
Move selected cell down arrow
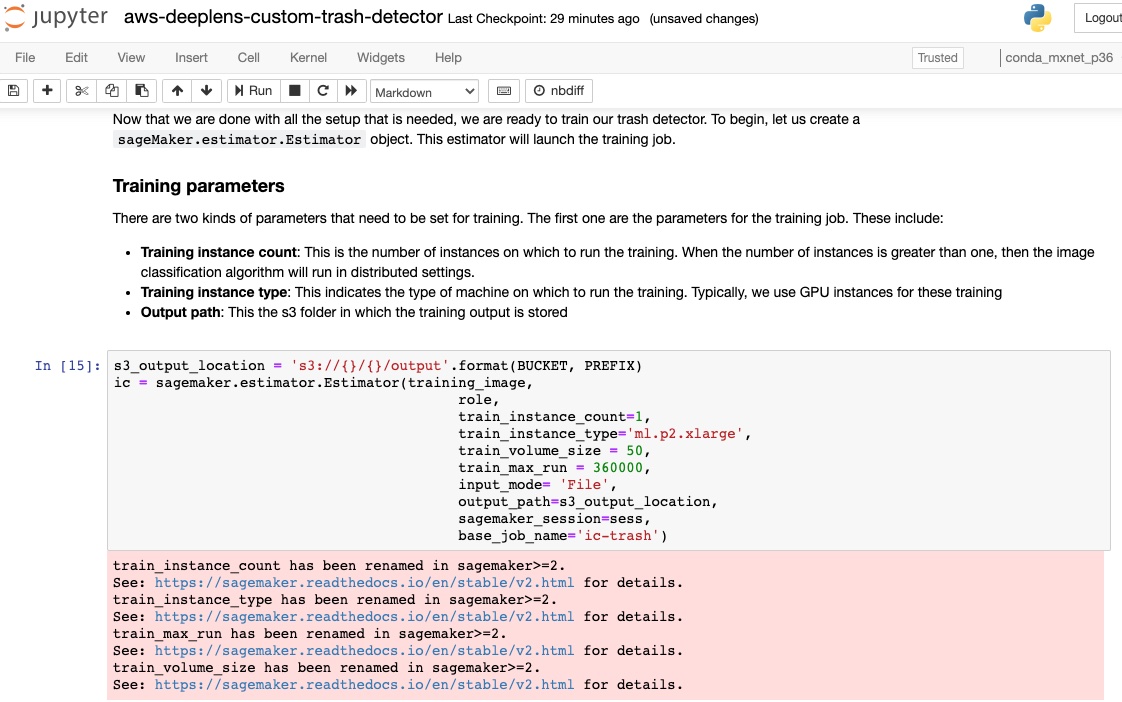point(207,91)
